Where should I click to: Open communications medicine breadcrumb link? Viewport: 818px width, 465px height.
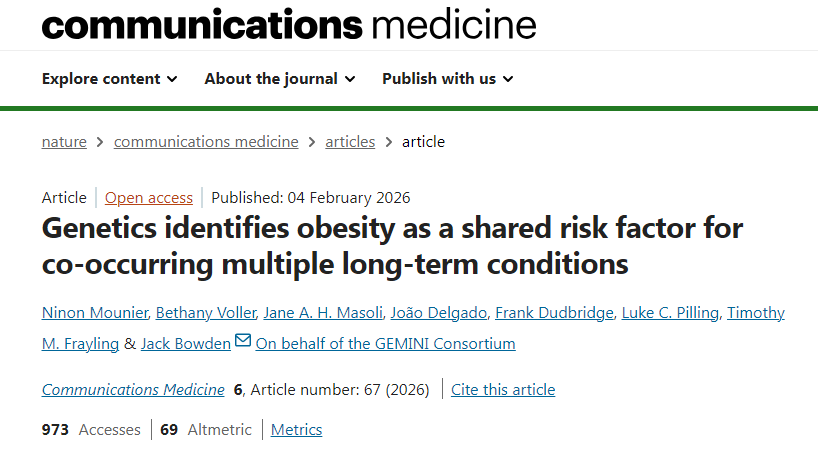pos(206,142)
